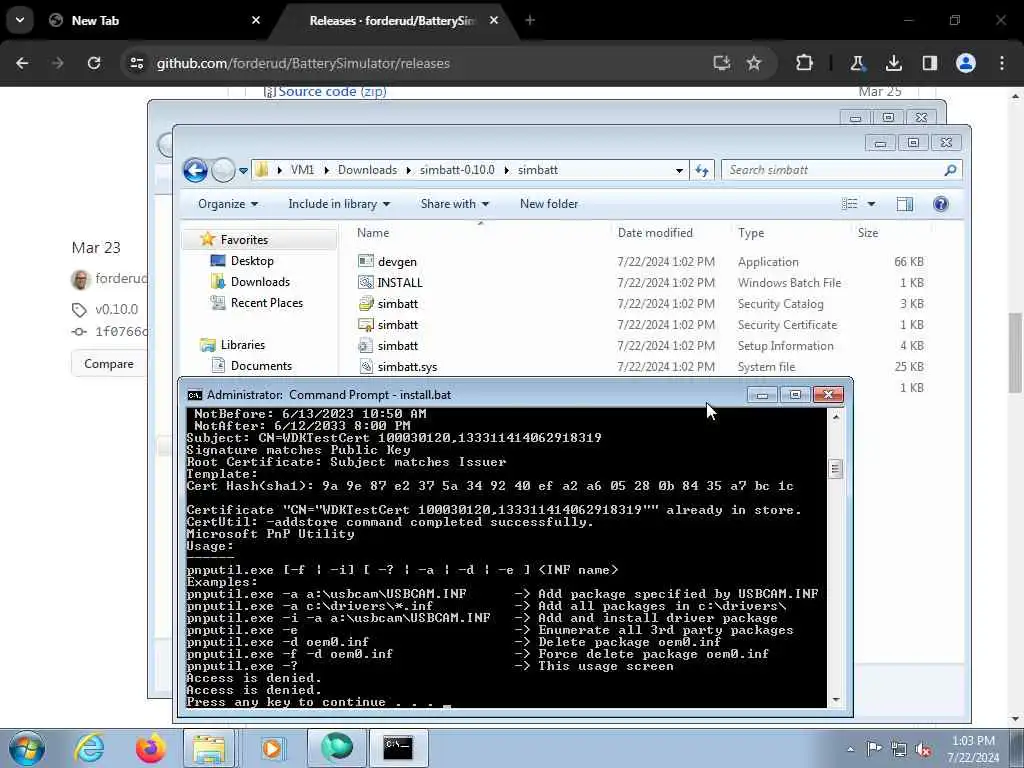
Task: Click New folder button
Action: point(549,204)
